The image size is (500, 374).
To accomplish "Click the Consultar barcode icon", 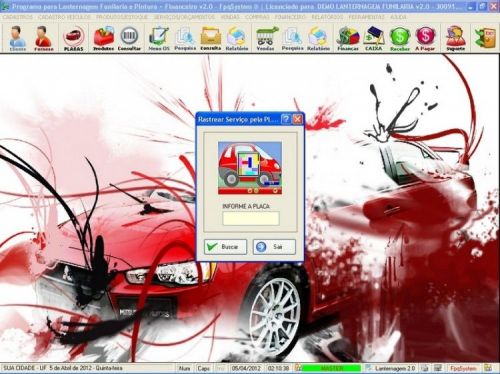I will pyautogui.click(x=129, y=39).
